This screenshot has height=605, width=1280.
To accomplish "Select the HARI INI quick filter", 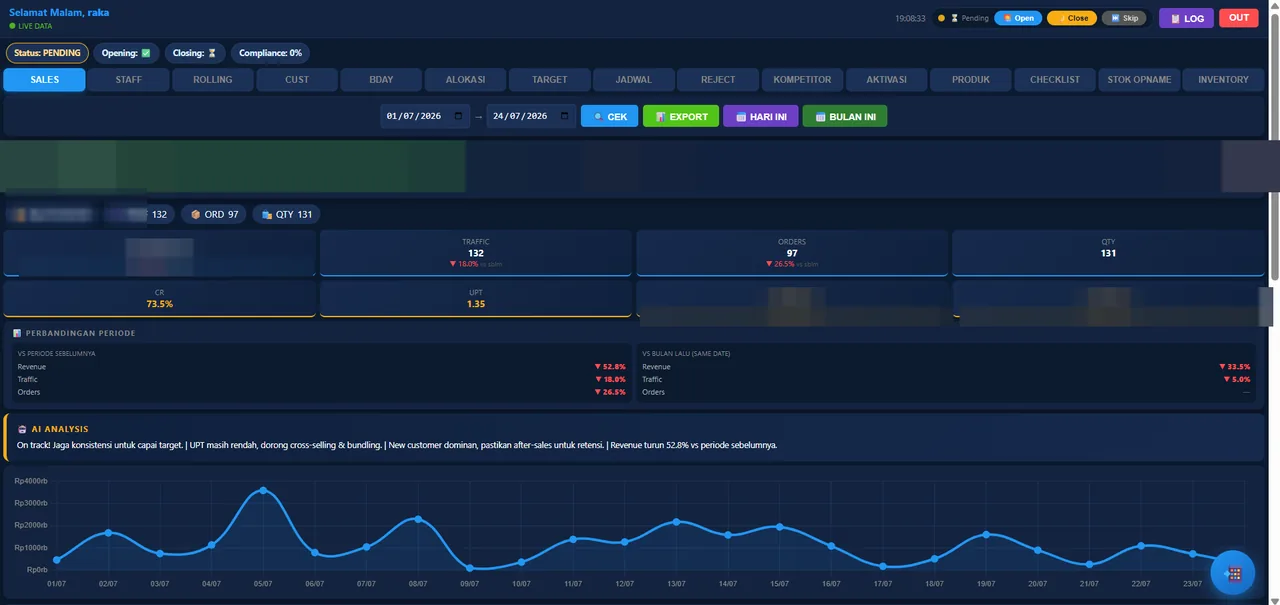I will coord(760,117).
